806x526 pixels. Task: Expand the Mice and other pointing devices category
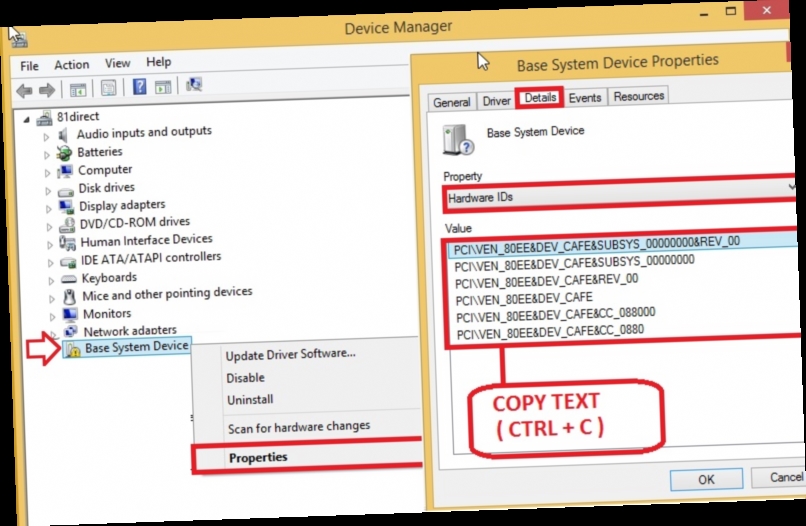click(x=52, y=298)
